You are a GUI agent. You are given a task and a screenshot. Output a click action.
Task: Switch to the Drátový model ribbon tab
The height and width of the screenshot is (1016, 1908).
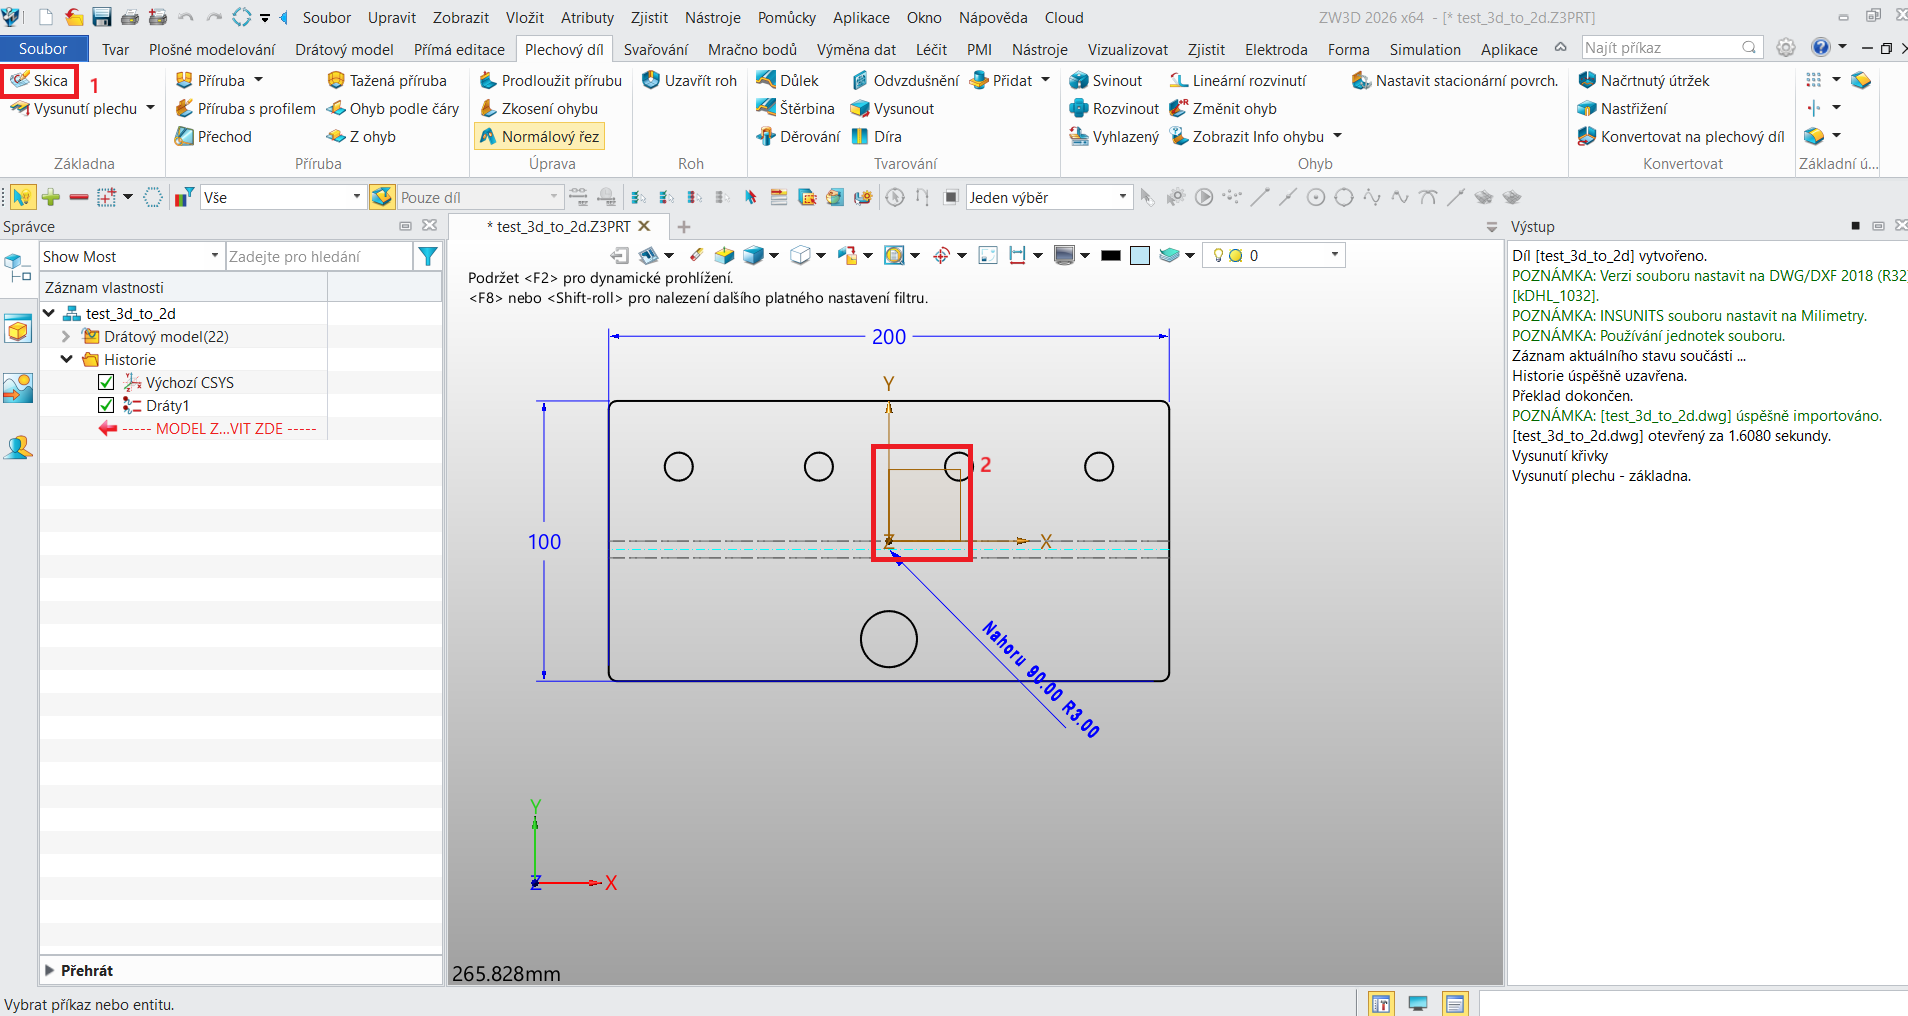[344, 49]
